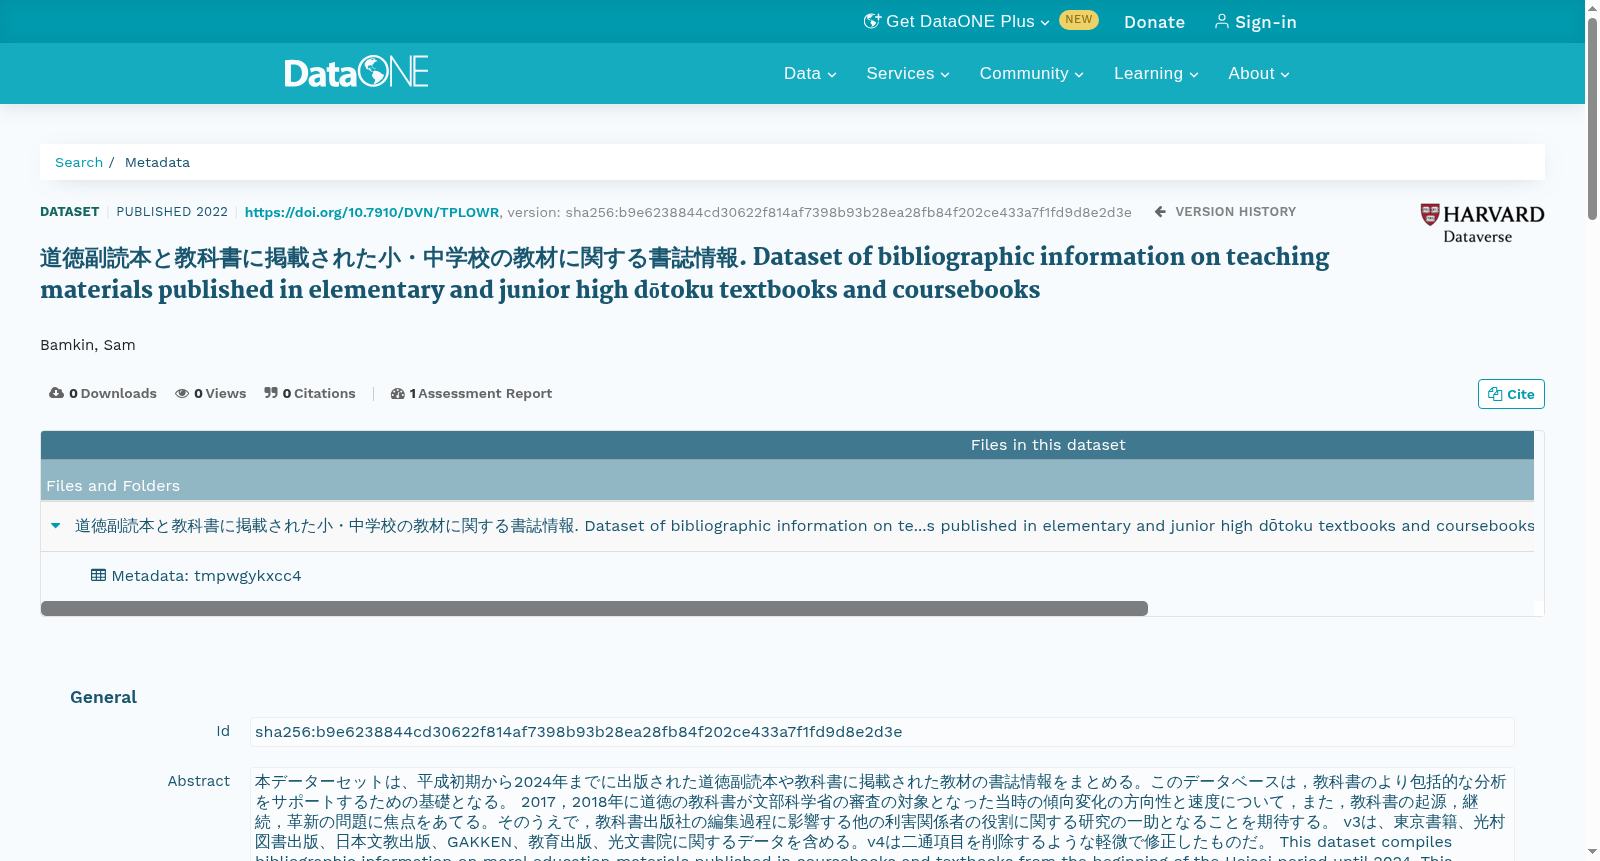
Task: Click the Donate link
Action: click(1154, 22)
